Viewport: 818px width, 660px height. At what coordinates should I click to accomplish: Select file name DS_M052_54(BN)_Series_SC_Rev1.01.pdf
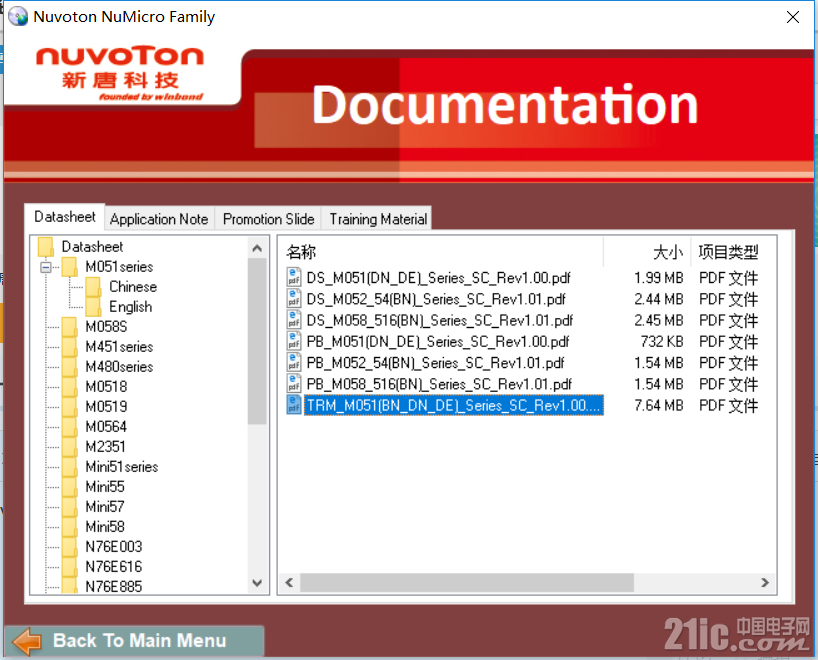coord(436,299)
